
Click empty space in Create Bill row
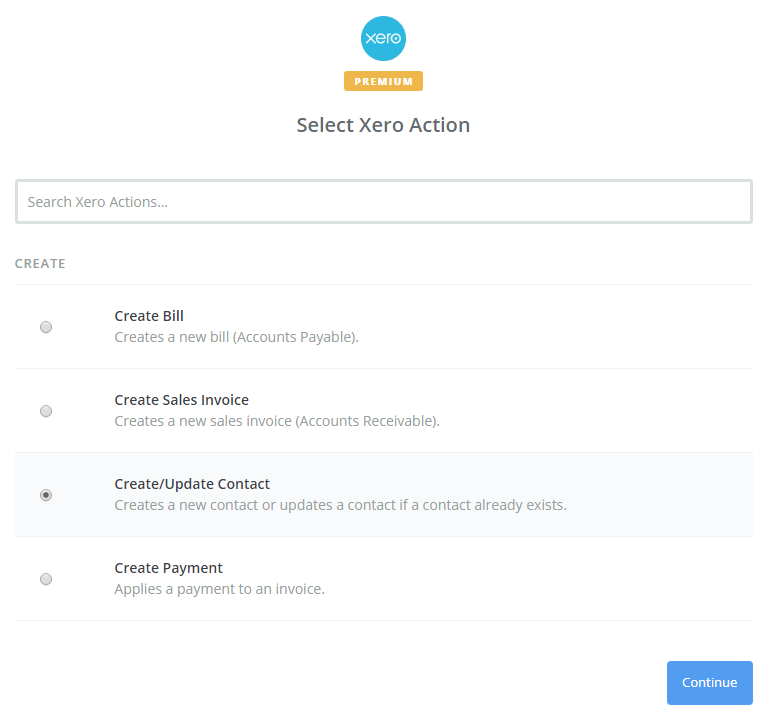[539, 327]
